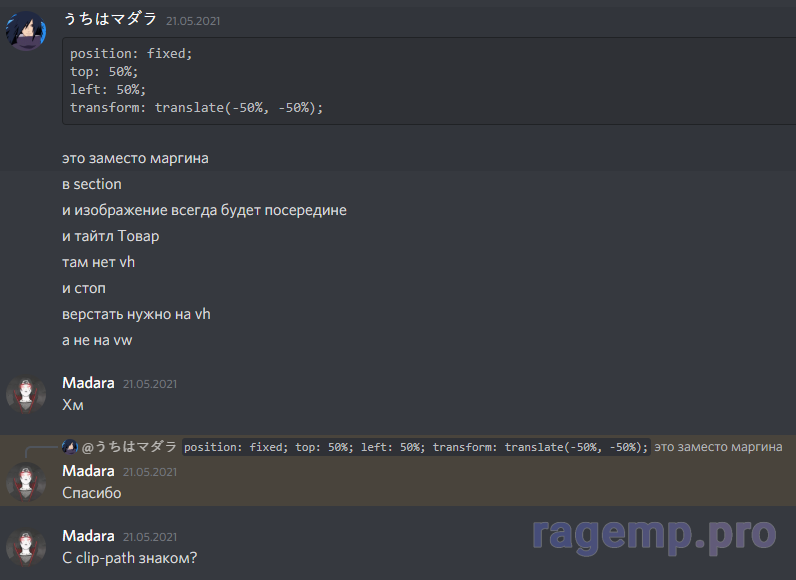This screenshot has width=796, height=580.
Task: Open the Madara avatar beside the "Хм" message
Action: 25,394
